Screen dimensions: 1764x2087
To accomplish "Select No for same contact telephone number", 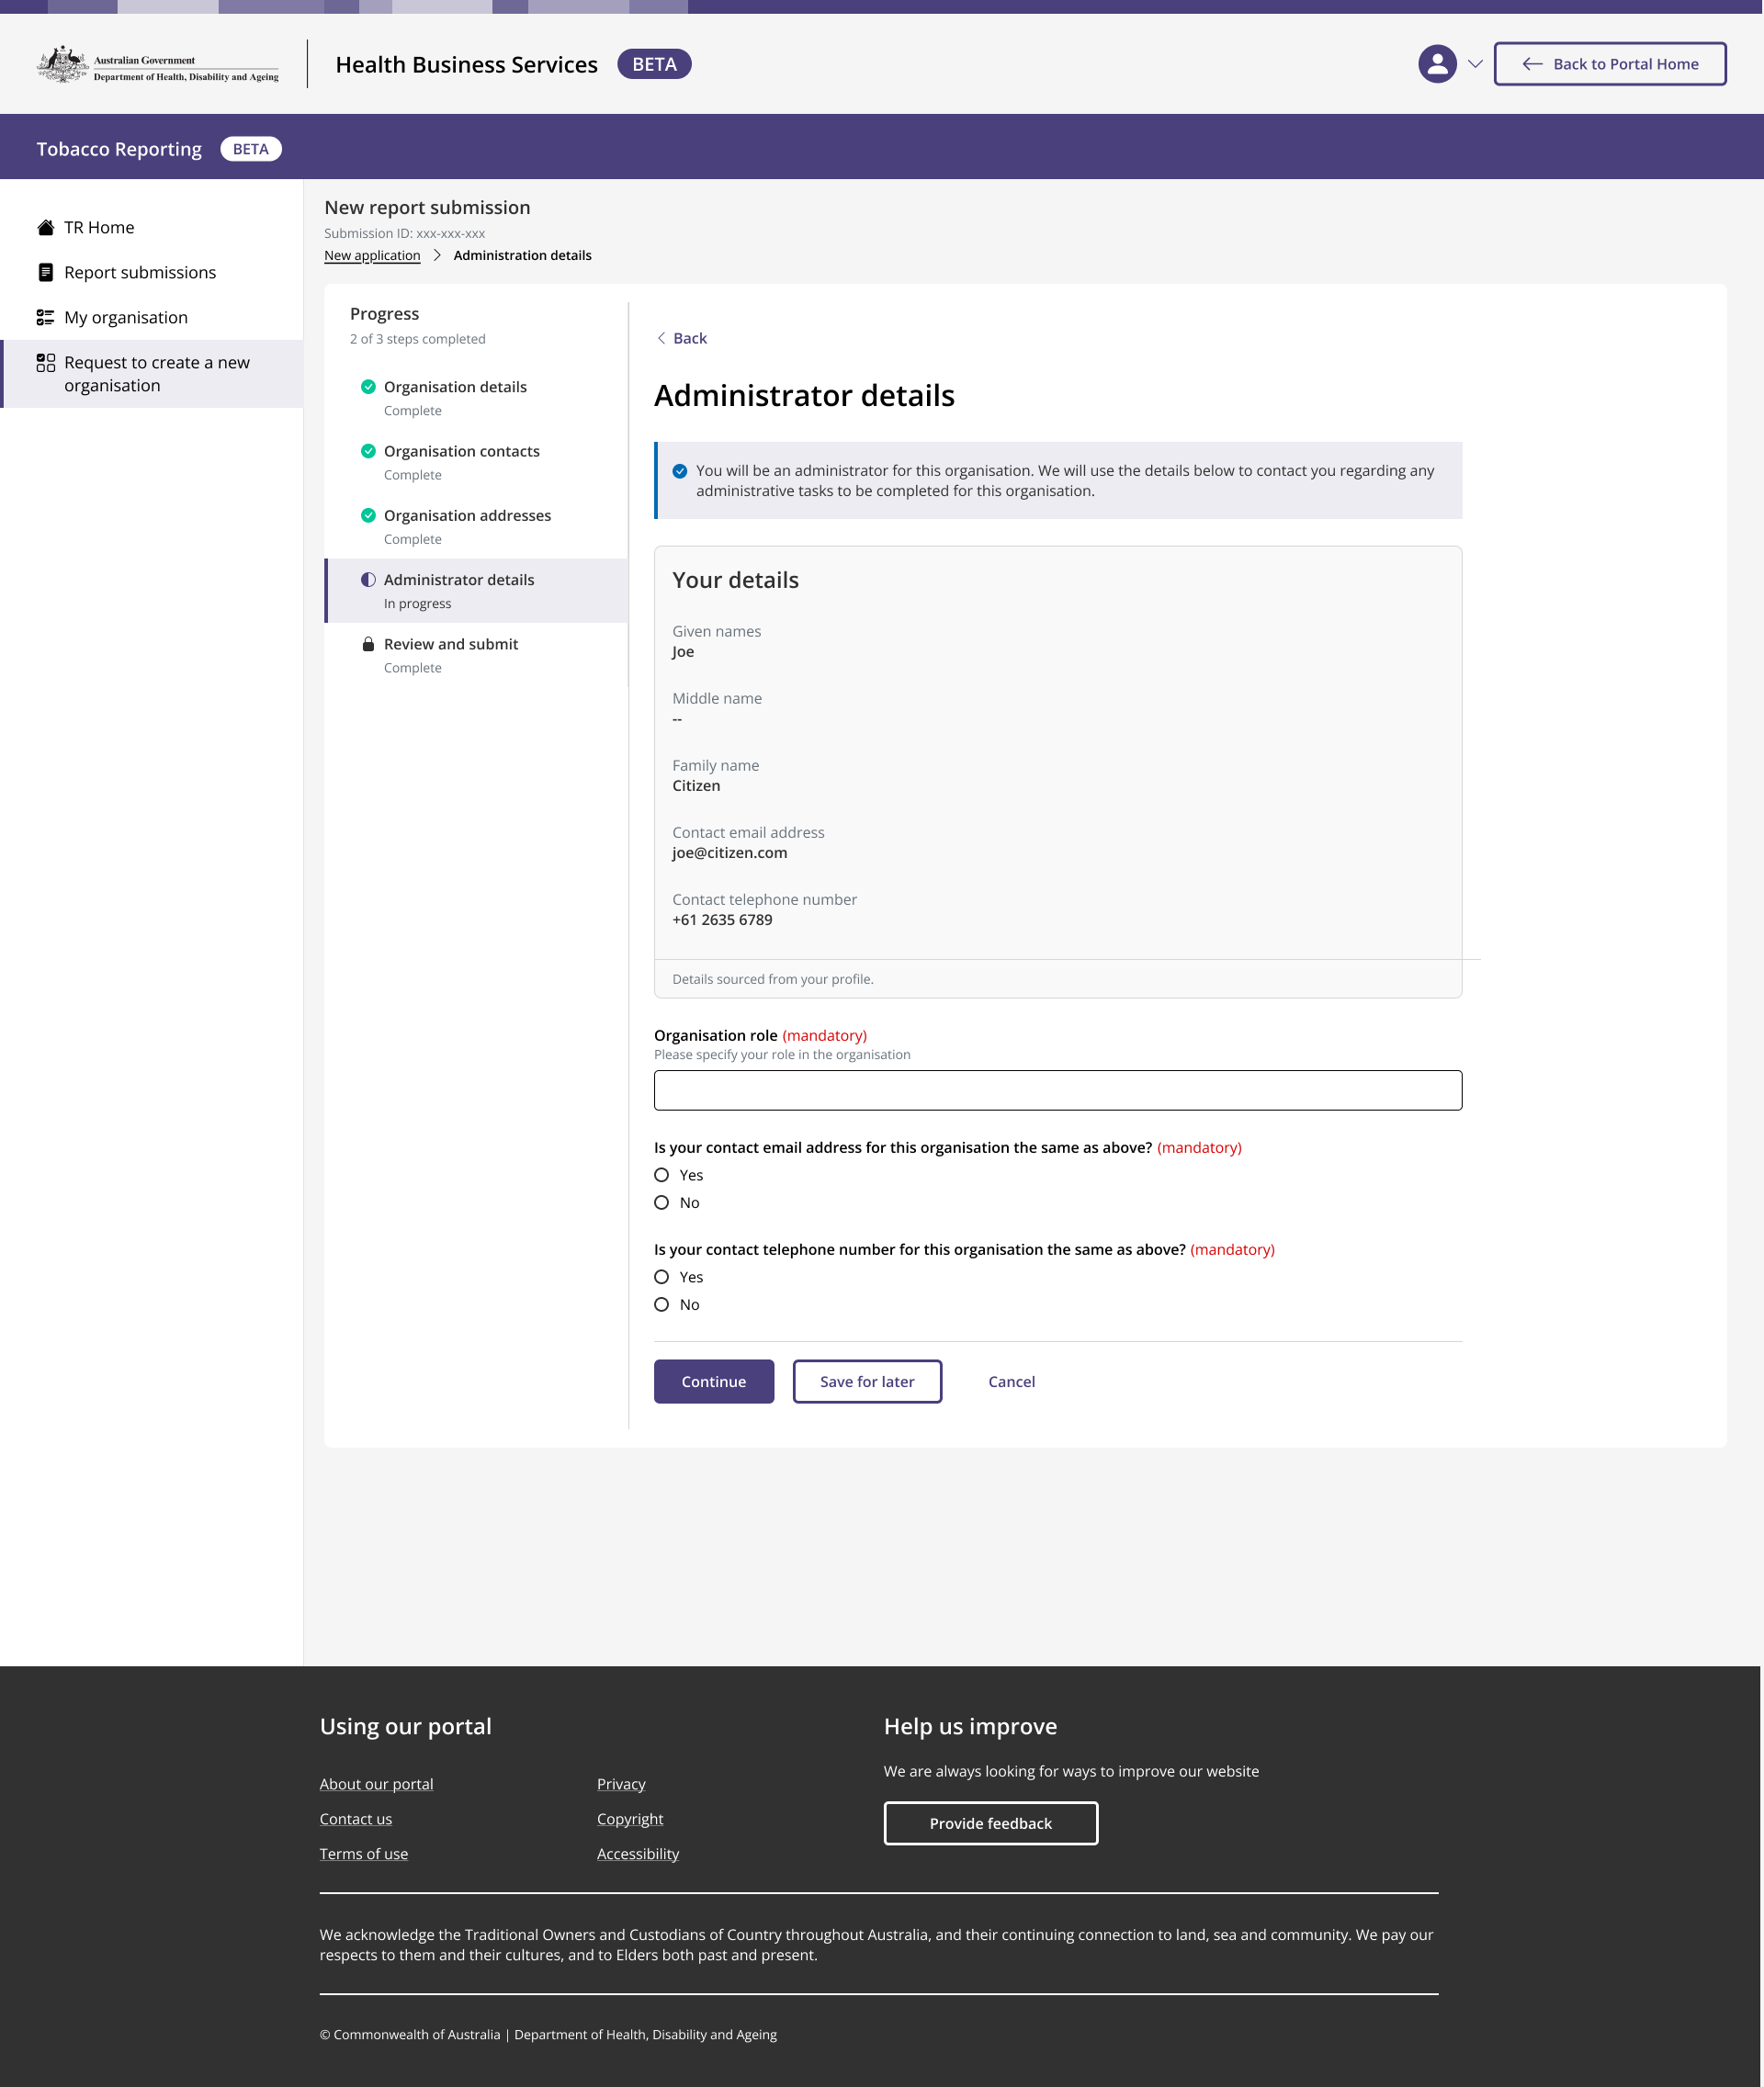I will pyautogui.click(x=661, y=1305).
